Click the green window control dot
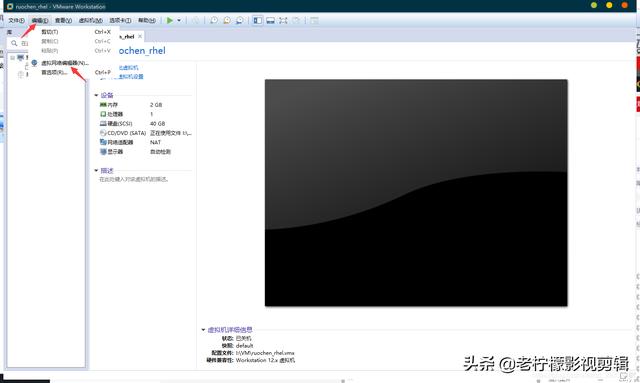 click(594, 5)
